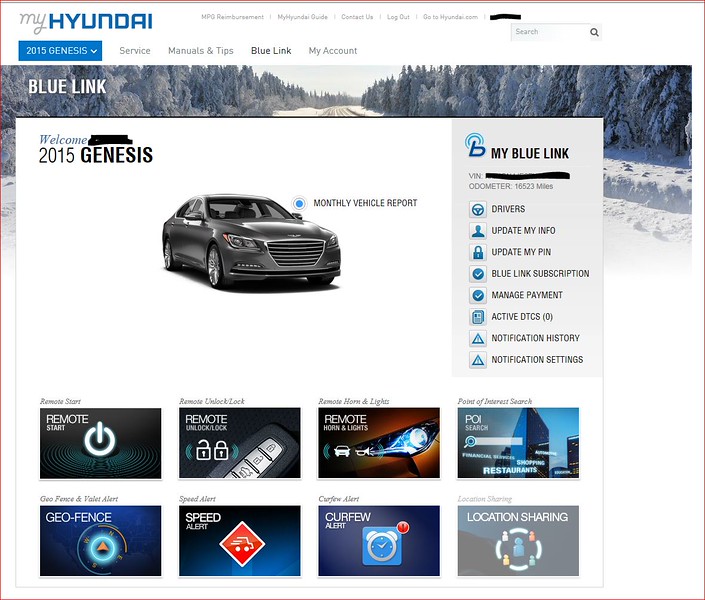The image size is (705, 600).
Task: Open the Service menu
Action: coord(135,51)
